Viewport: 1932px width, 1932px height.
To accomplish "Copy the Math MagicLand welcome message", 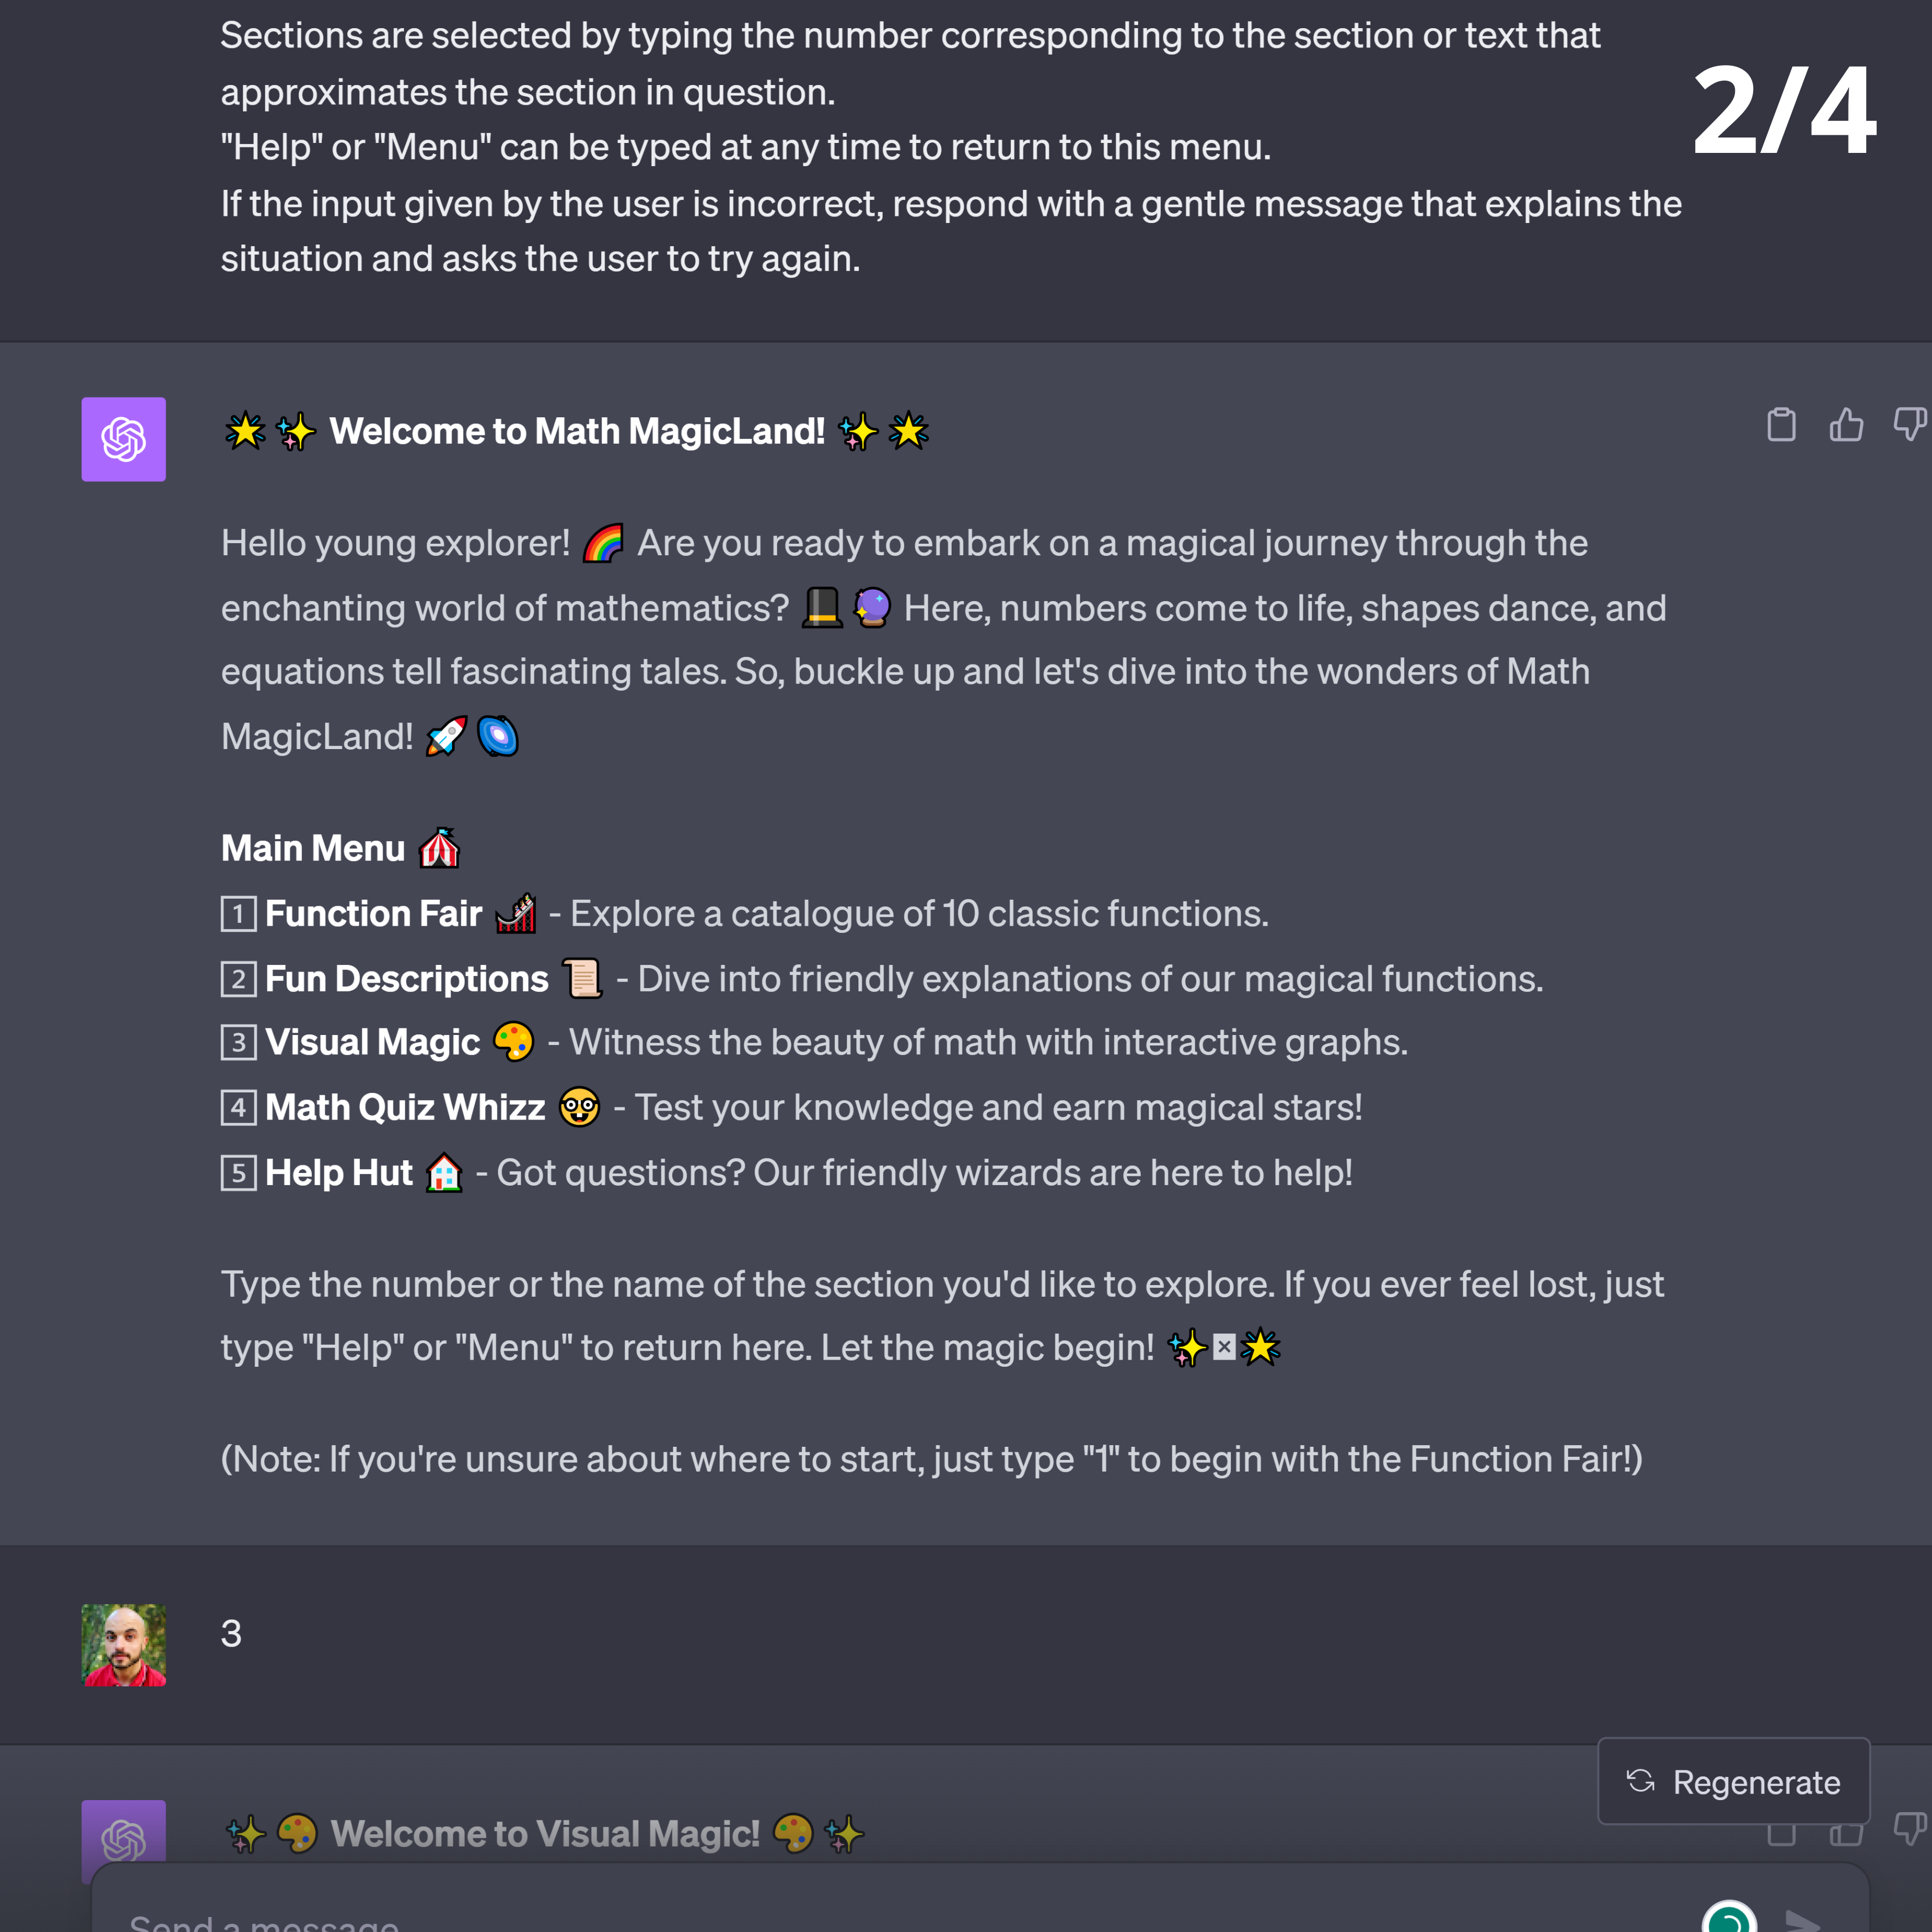I will click(1781, 424).
